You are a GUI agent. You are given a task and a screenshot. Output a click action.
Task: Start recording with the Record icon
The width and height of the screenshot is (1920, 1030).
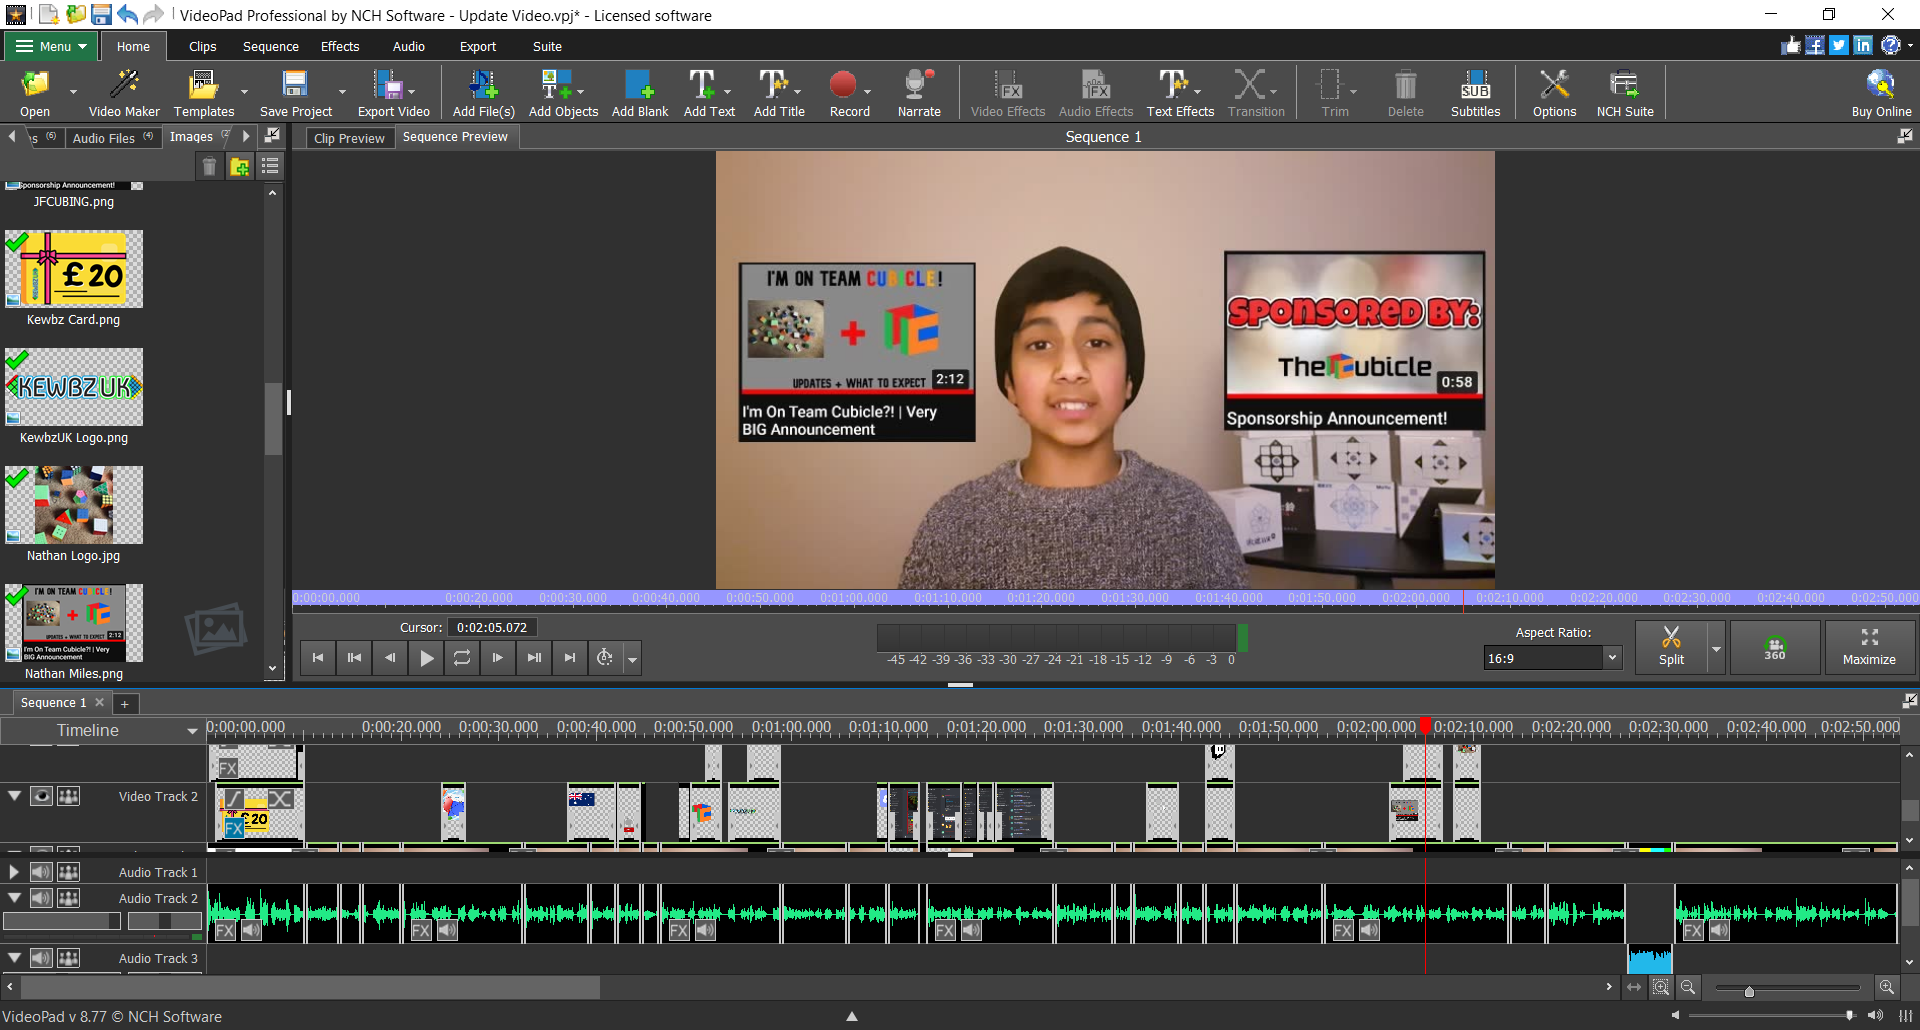[849, 93]
